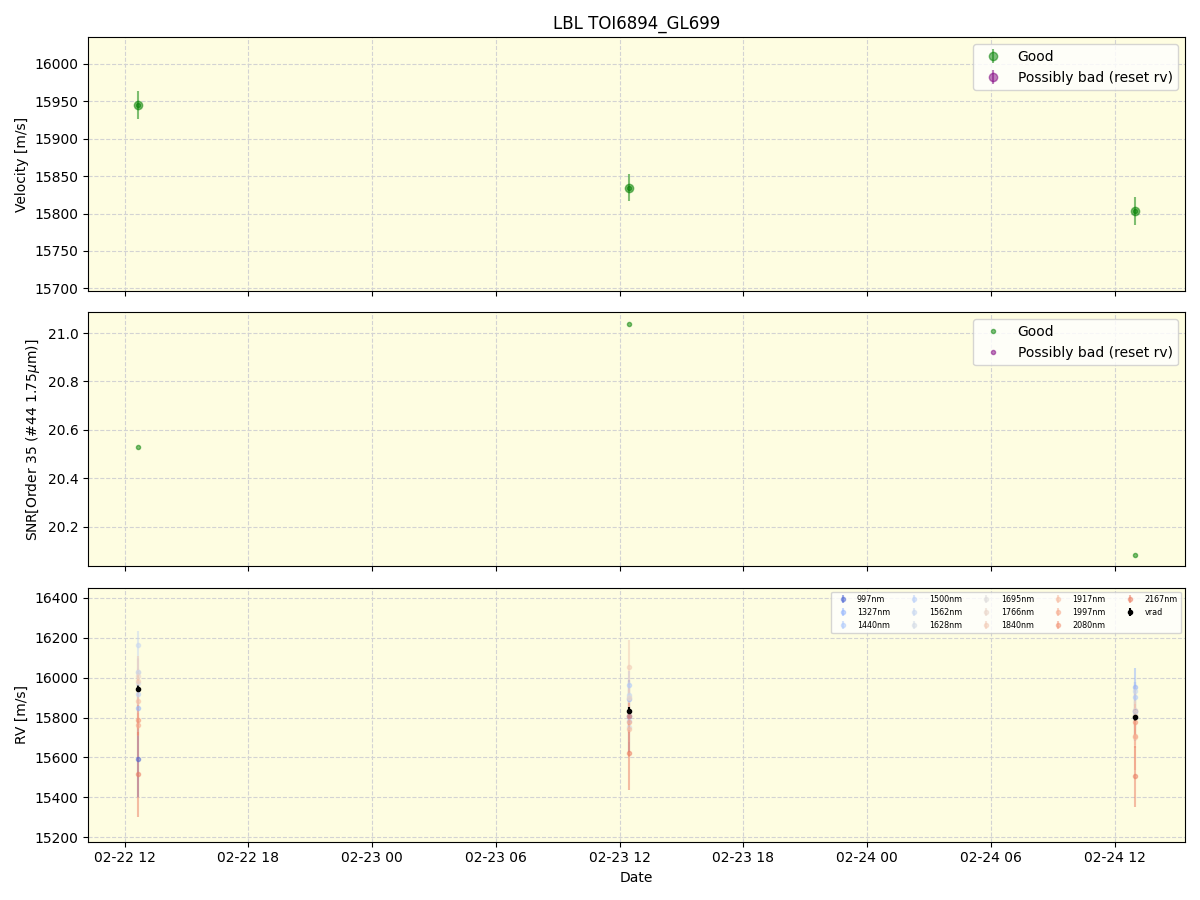The width and height of the screenshot is (1200, 900).
Task: Click the '02-23 00' date tick label
Action: coord(372,857)
